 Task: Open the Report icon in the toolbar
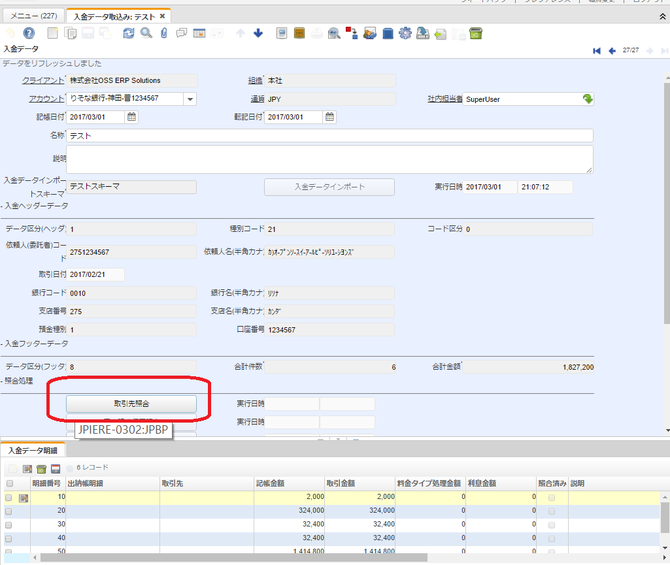[x=282, y=33]
